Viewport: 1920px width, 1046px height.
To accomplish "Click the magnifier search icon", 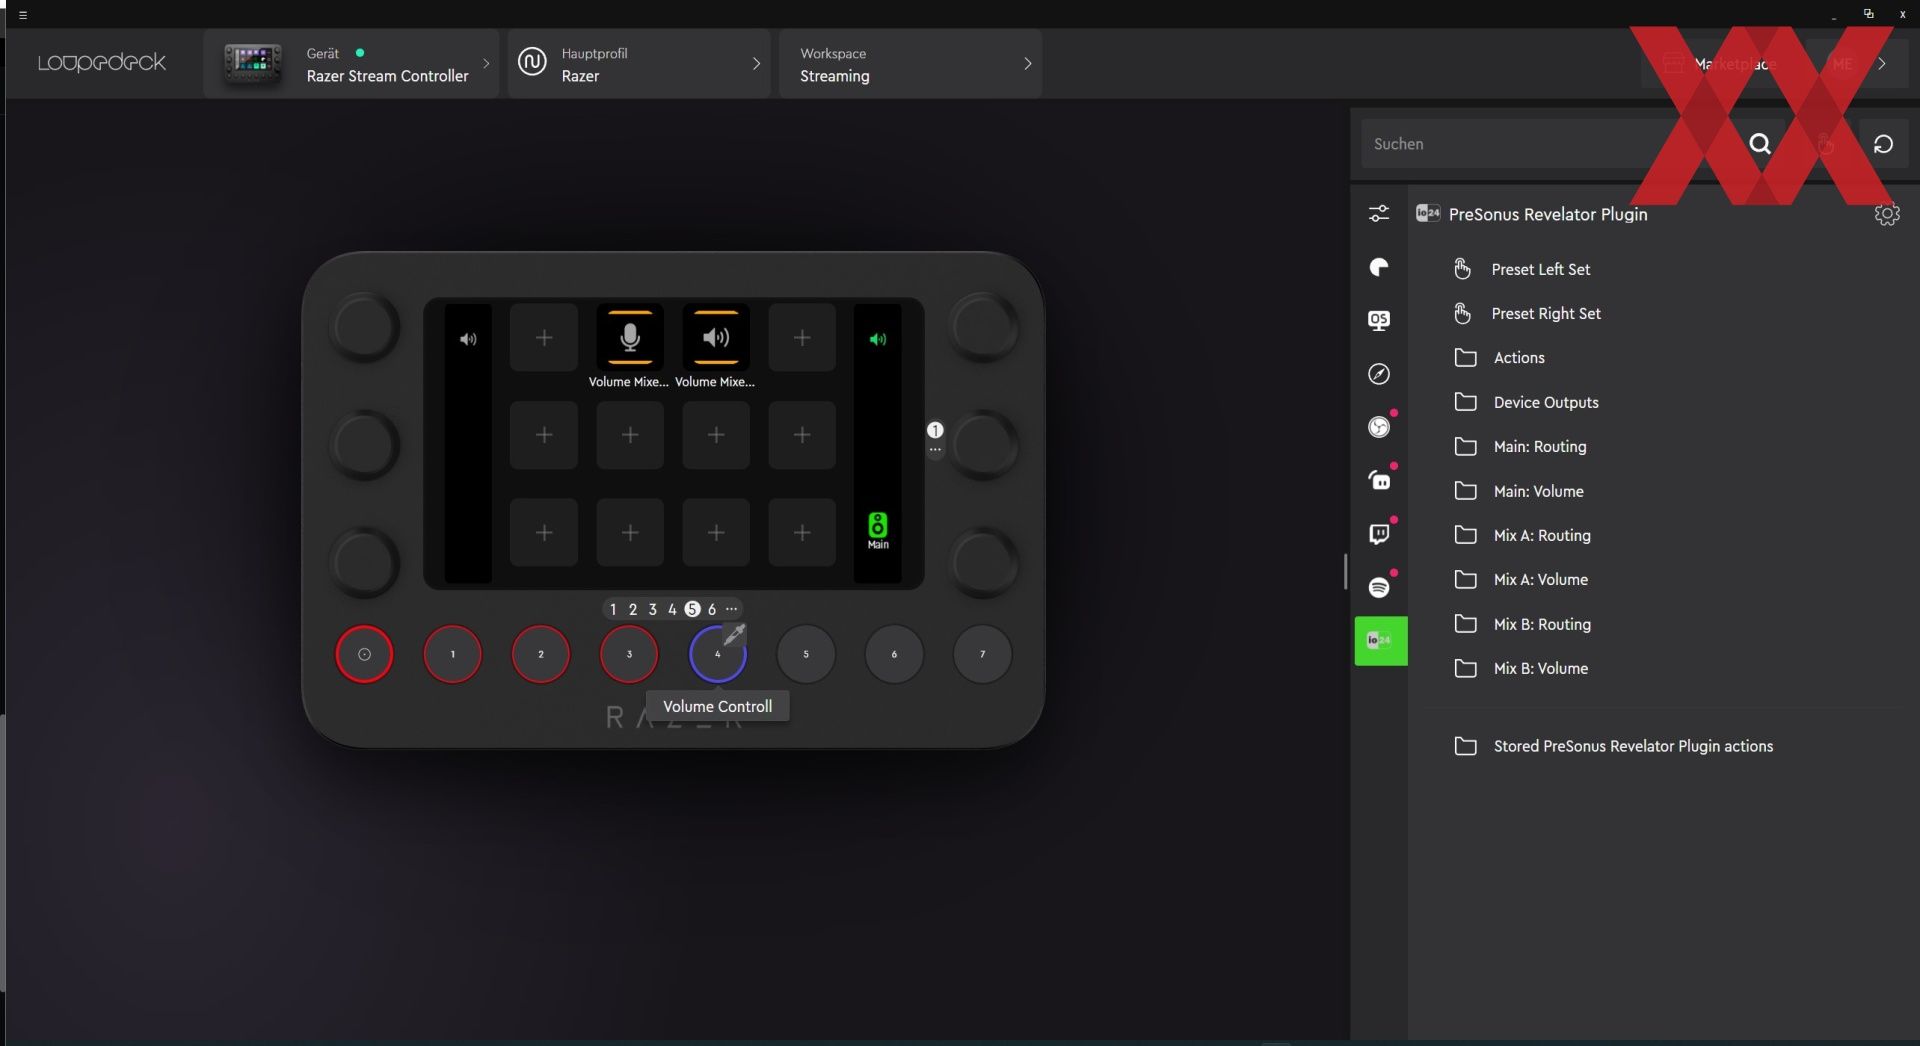I will [x=1760, y=144].
